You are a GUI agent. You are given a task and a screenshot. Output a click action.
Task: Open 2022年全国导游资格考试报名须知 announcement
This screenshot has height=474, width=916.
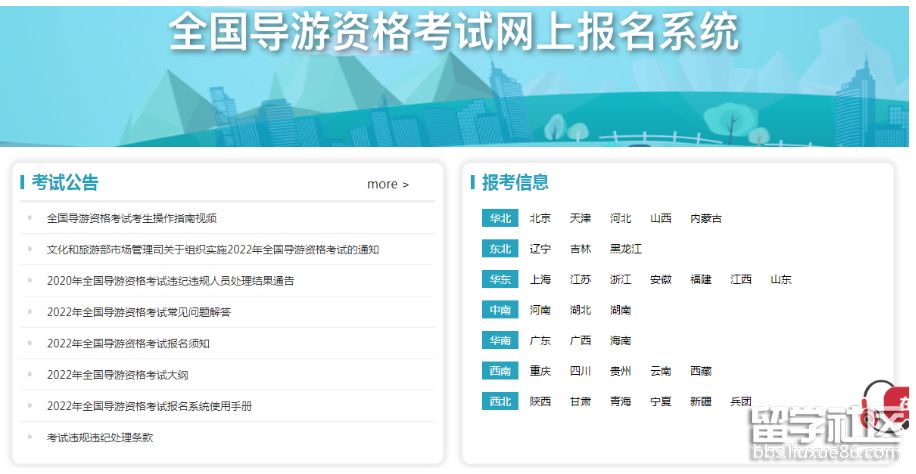pos(127,343)
